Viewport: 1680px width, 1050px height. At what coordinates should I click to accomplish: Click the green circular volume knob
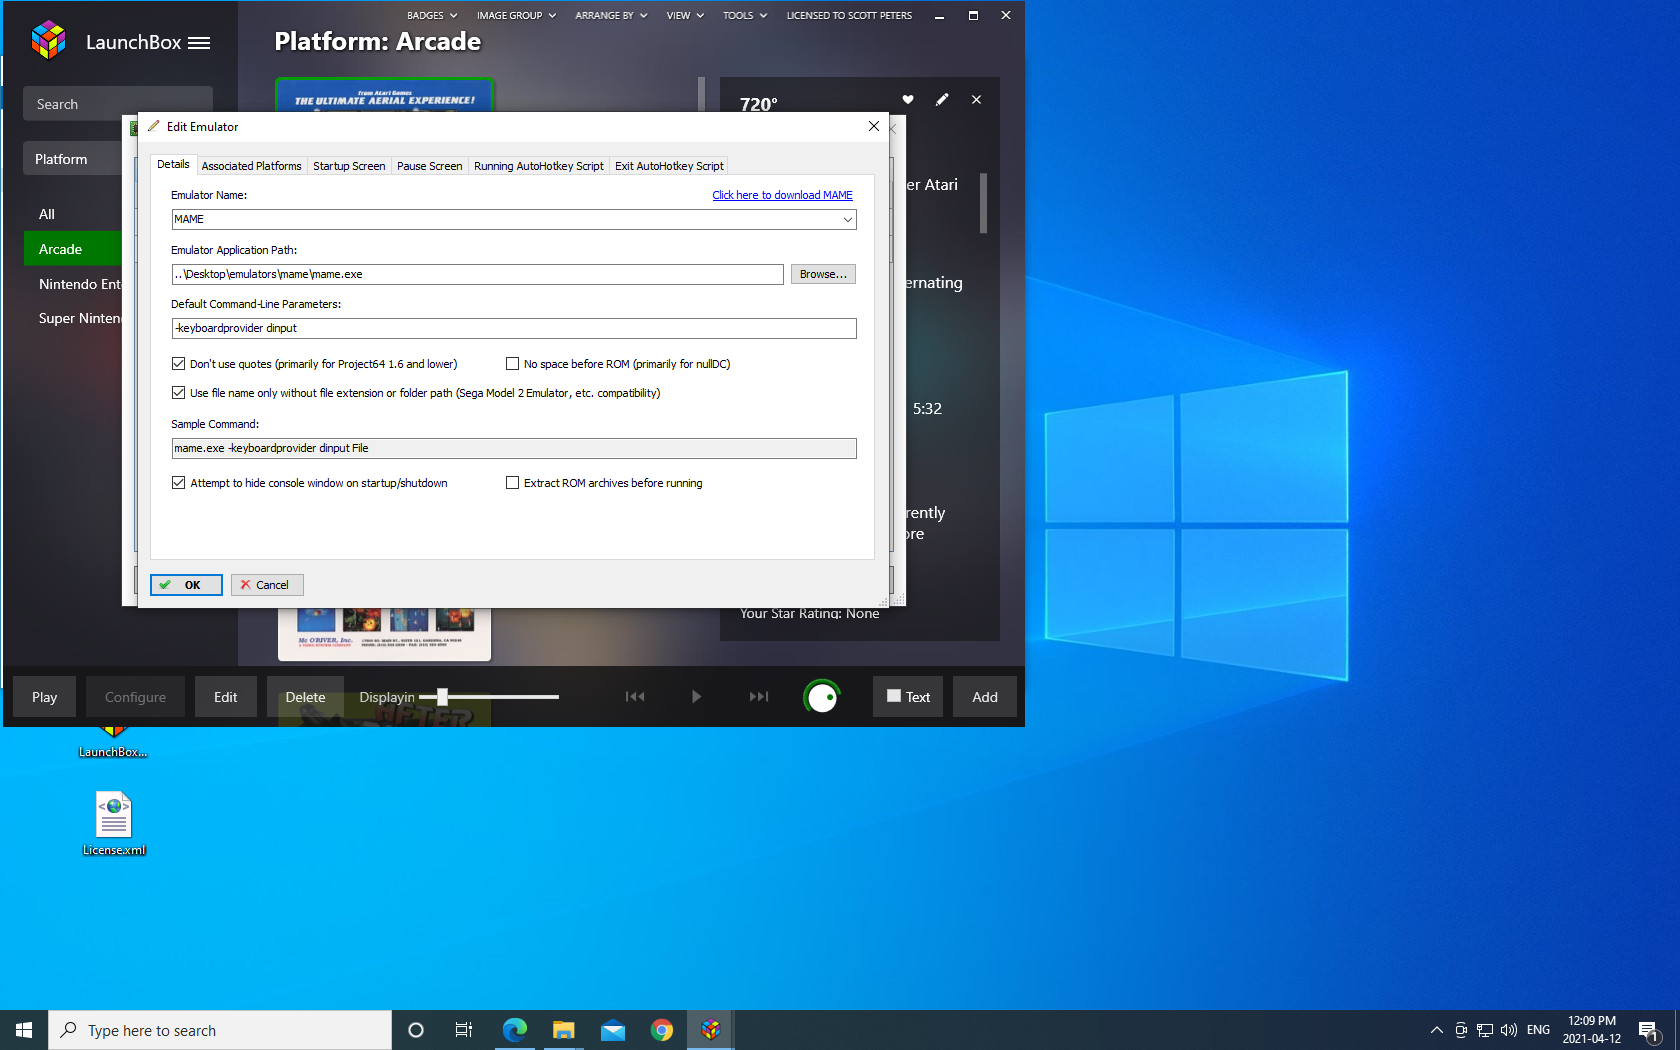(x=822, y=697)
